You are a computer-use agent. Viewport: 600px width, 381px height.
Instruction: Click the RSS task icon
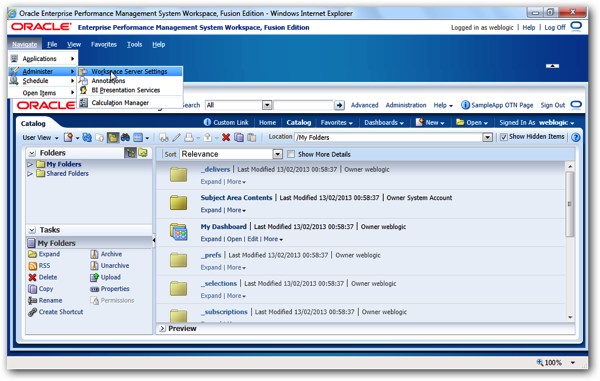click(33, 266)
